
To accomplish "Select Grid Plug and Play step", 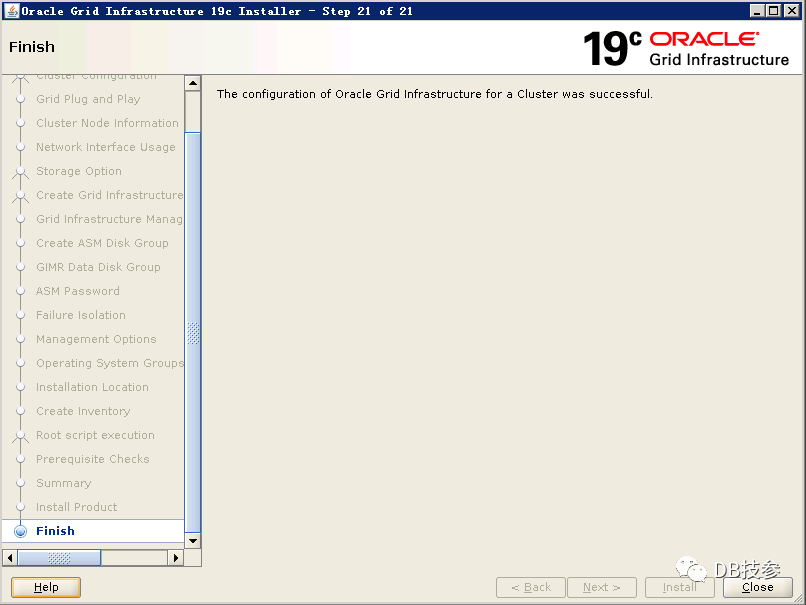I will click(88, 99).
